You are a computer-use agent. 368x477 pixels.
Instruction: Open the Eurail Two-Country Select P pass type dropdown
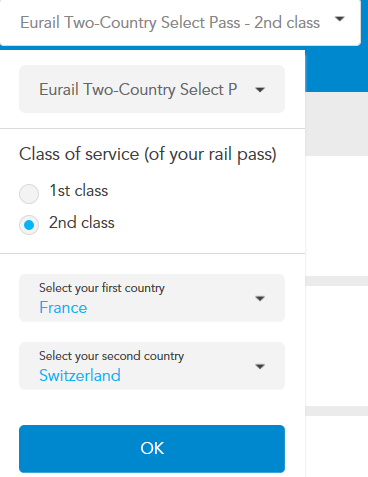point(152,89)
